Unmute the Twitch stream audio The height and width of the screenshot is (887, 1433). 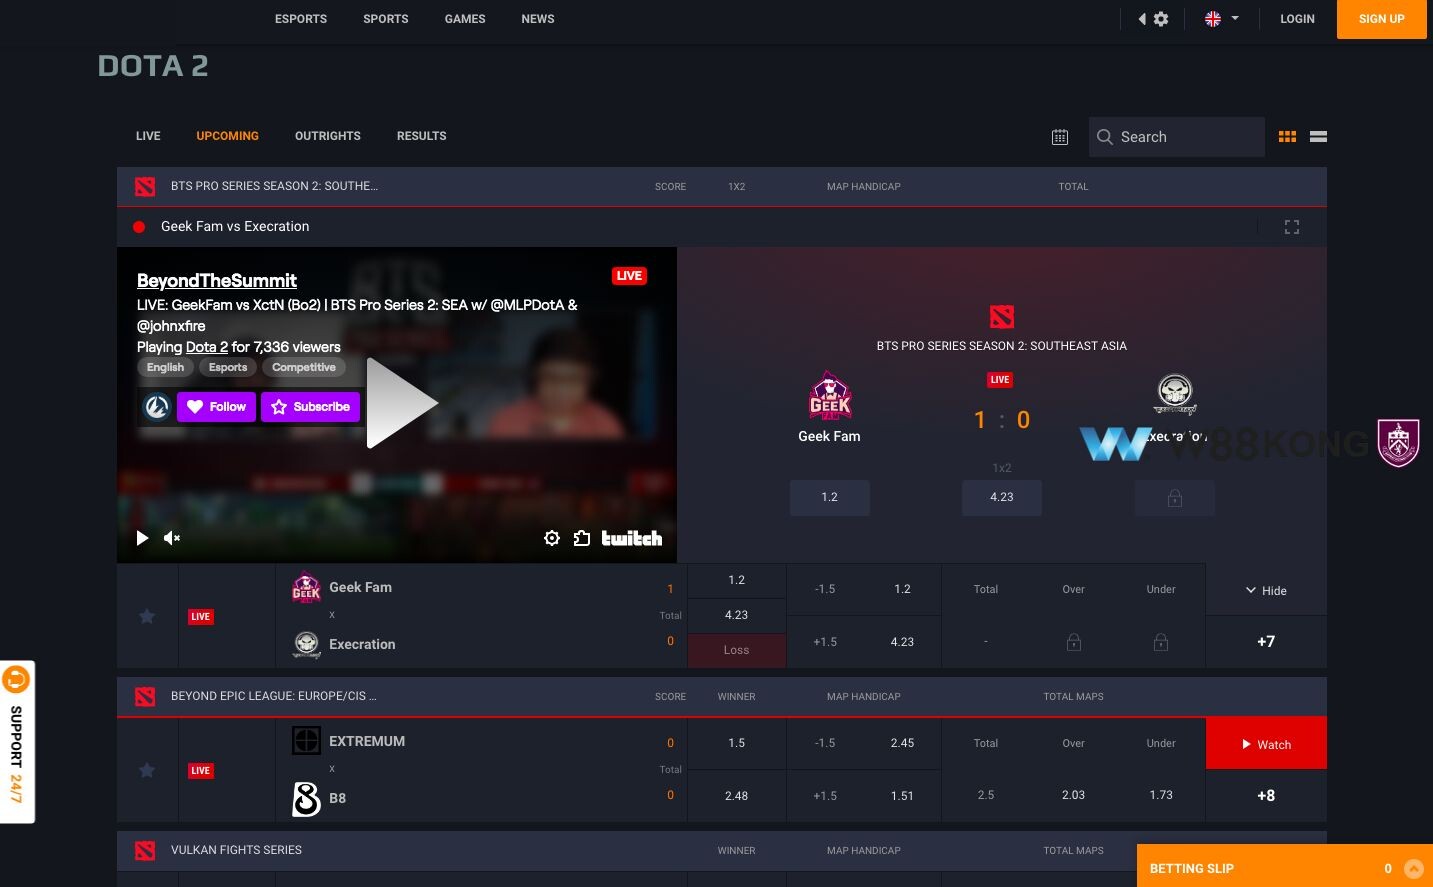click(x=172, y=538)
